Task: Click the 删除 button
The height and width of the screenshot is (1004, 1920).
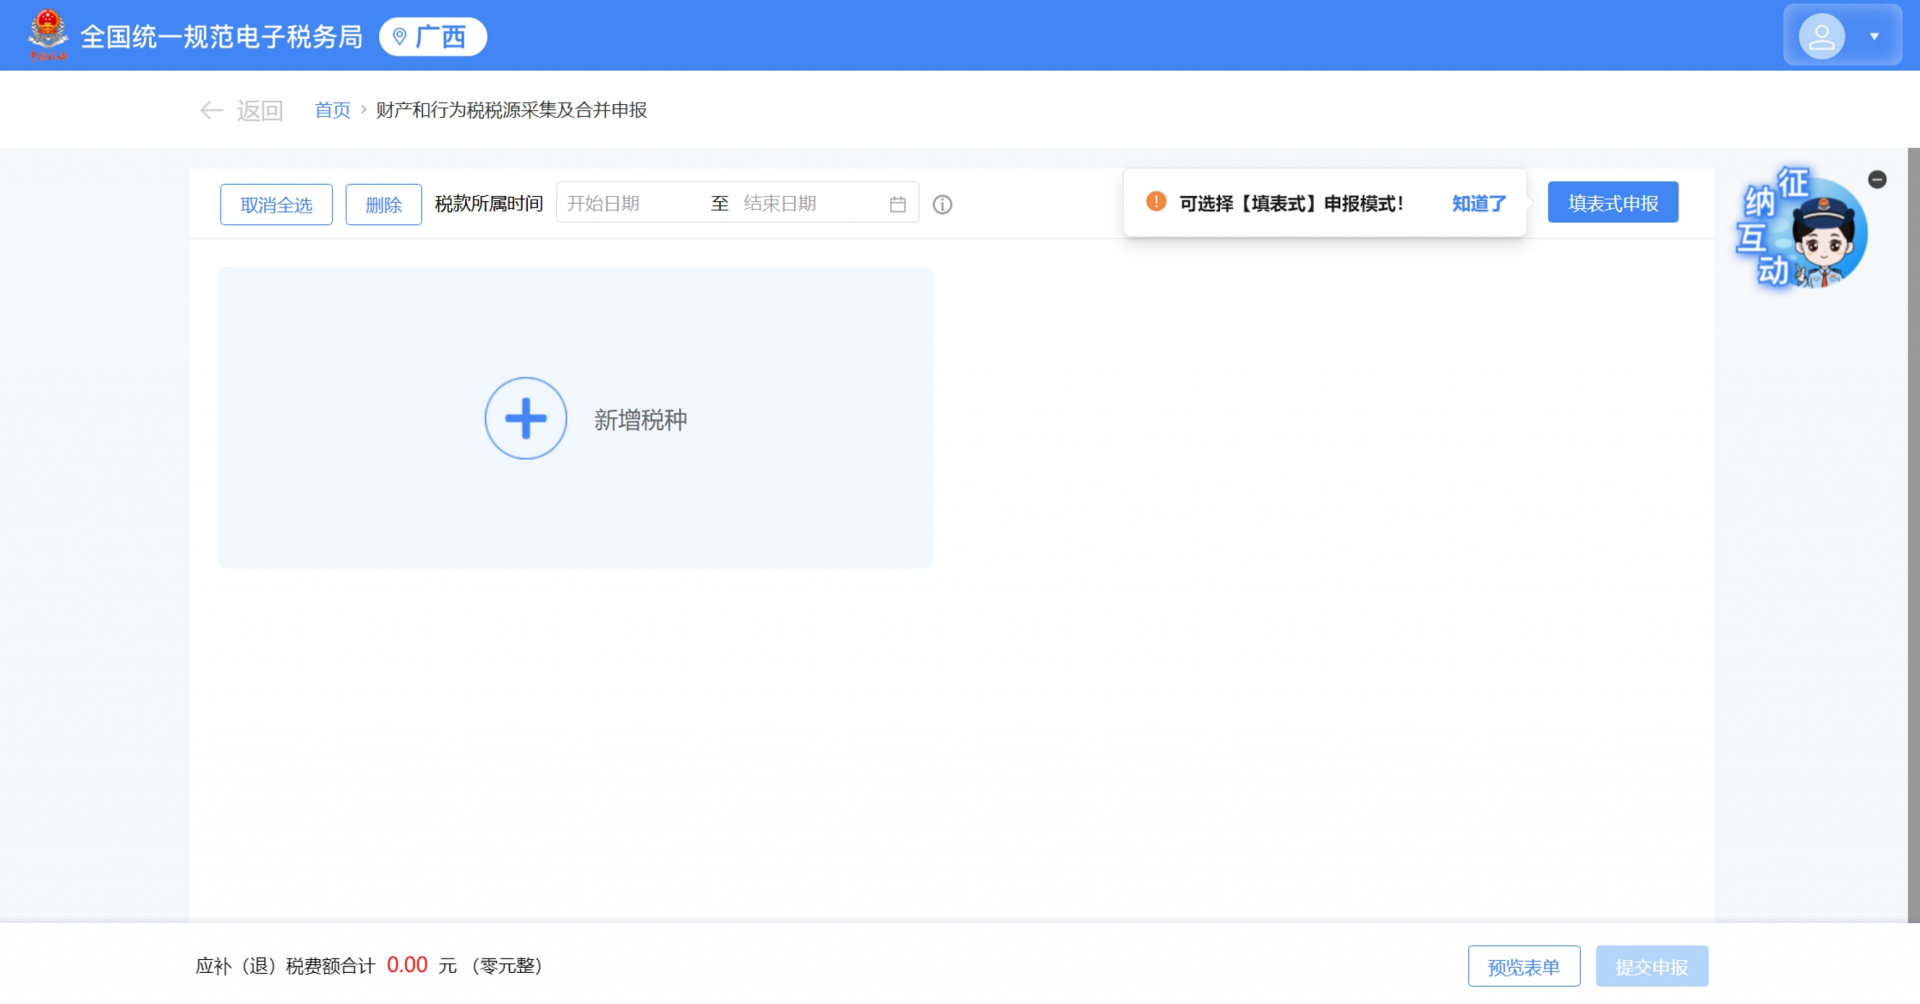Action: point(383,204)
